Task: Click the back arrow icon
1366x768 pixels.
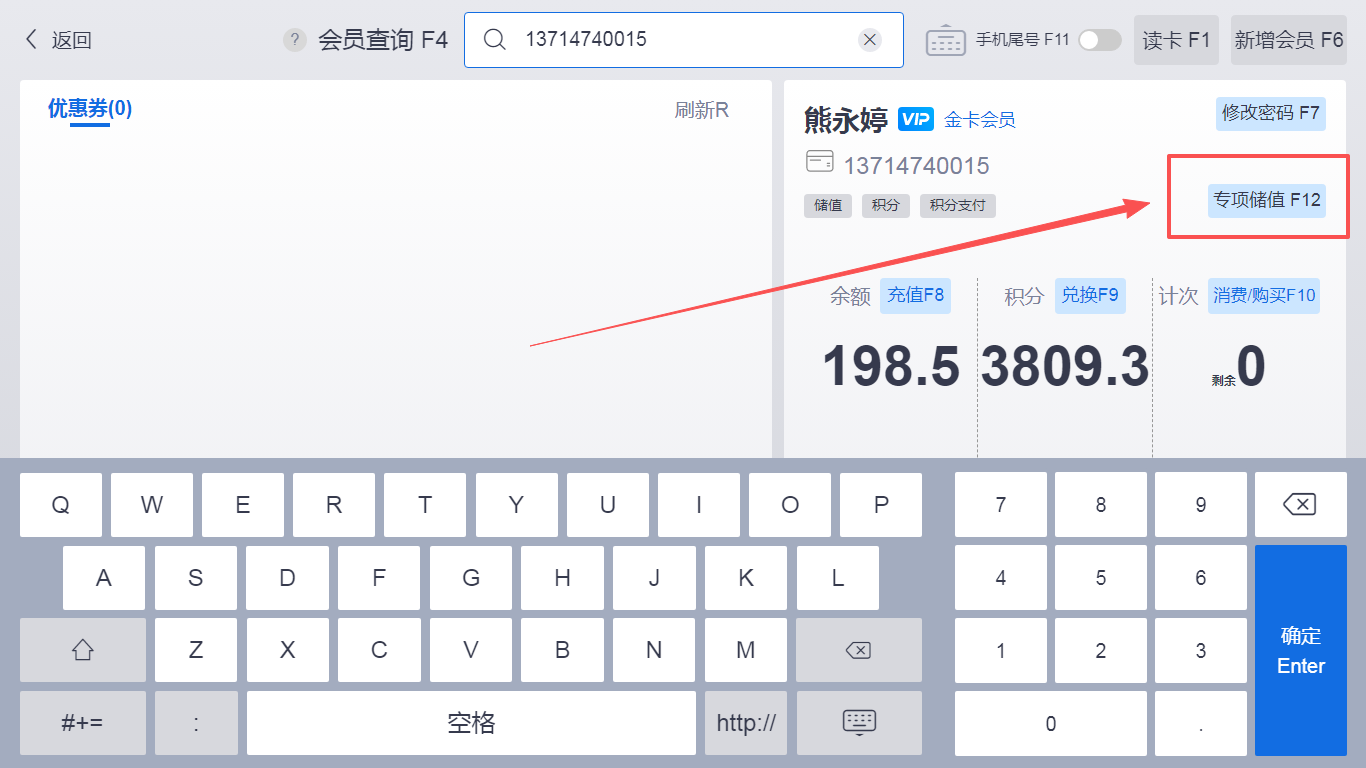Action: pos(31,40)
